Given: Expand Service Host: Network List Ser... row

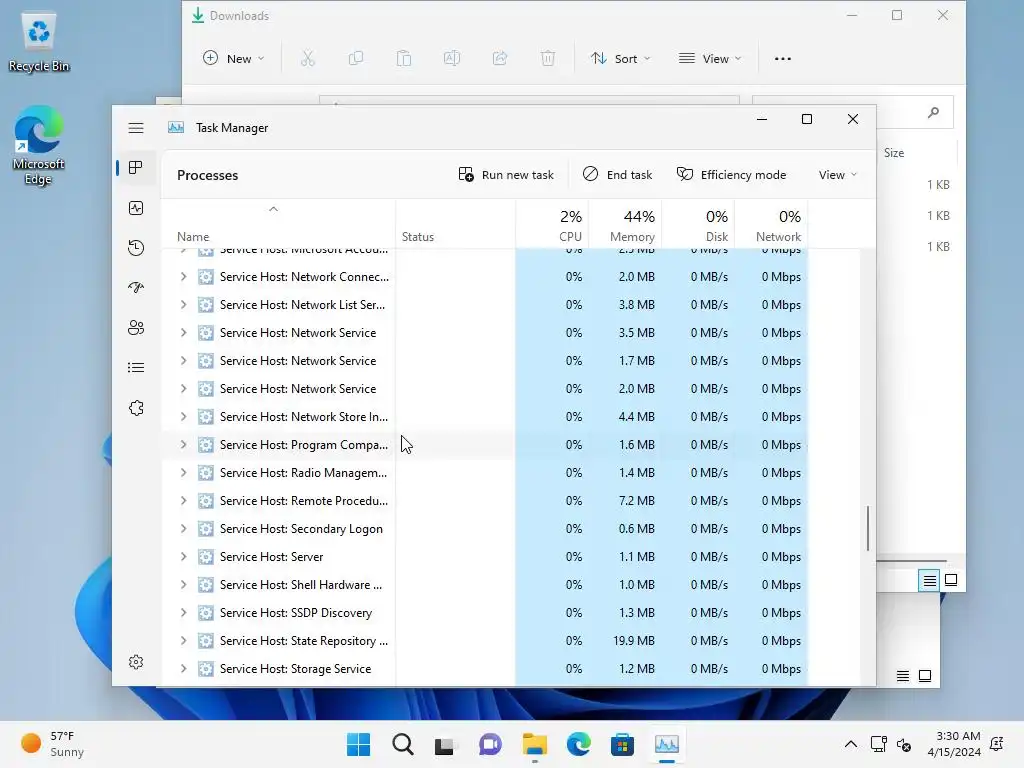Looking at the screenshot, I should [x=184, y=305].
